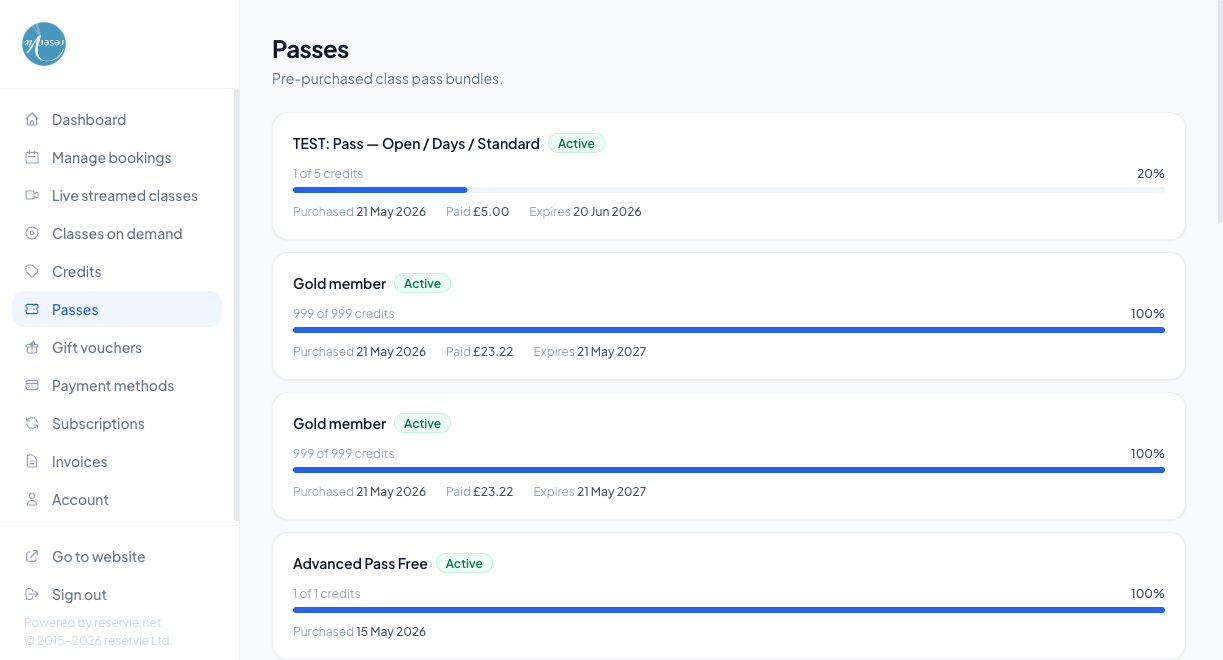
Task: Click the 'Passes' page heading
Action: tap(310, 49)
